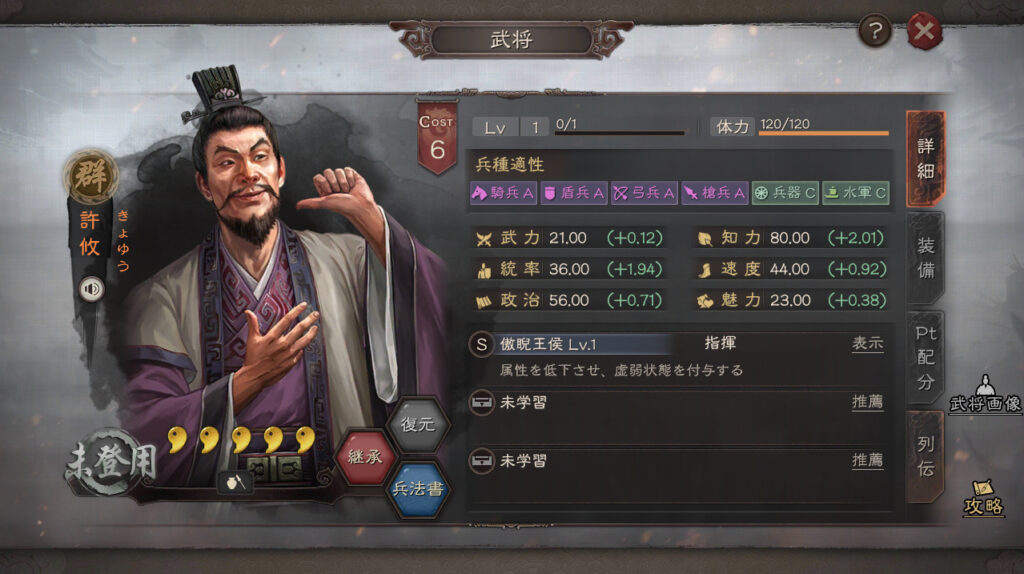Switch to the 詳細 tab
1024x574 pixels.
click(925, 159)
